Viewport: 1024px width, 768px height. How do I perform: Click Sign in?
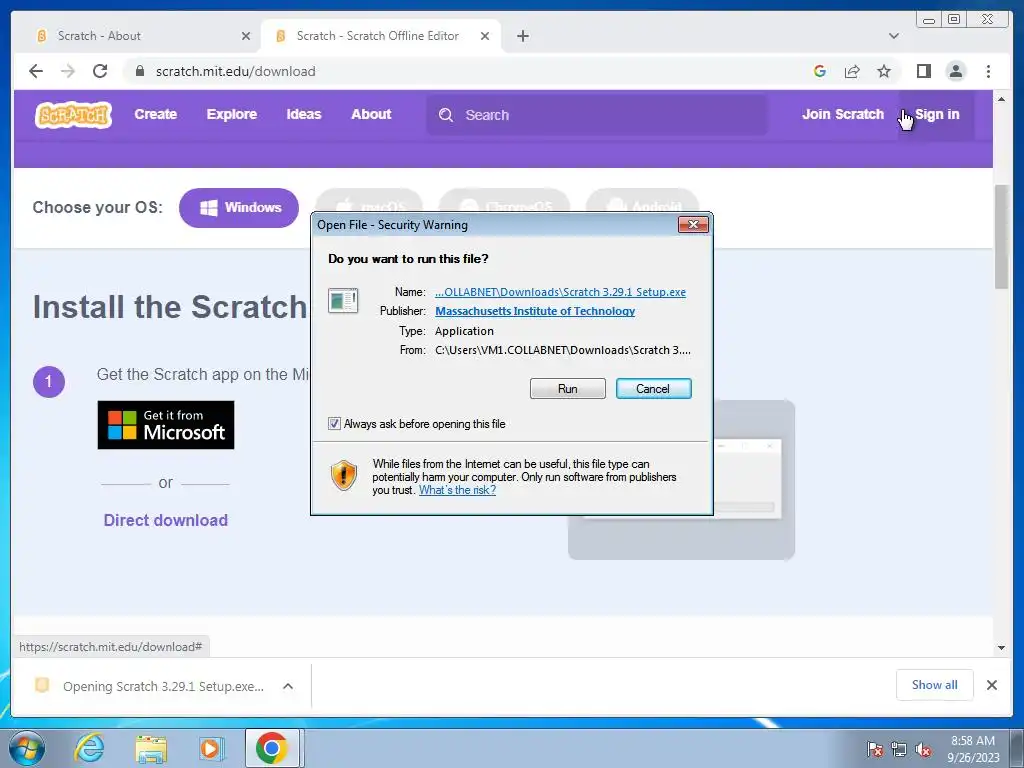point(936,114)
